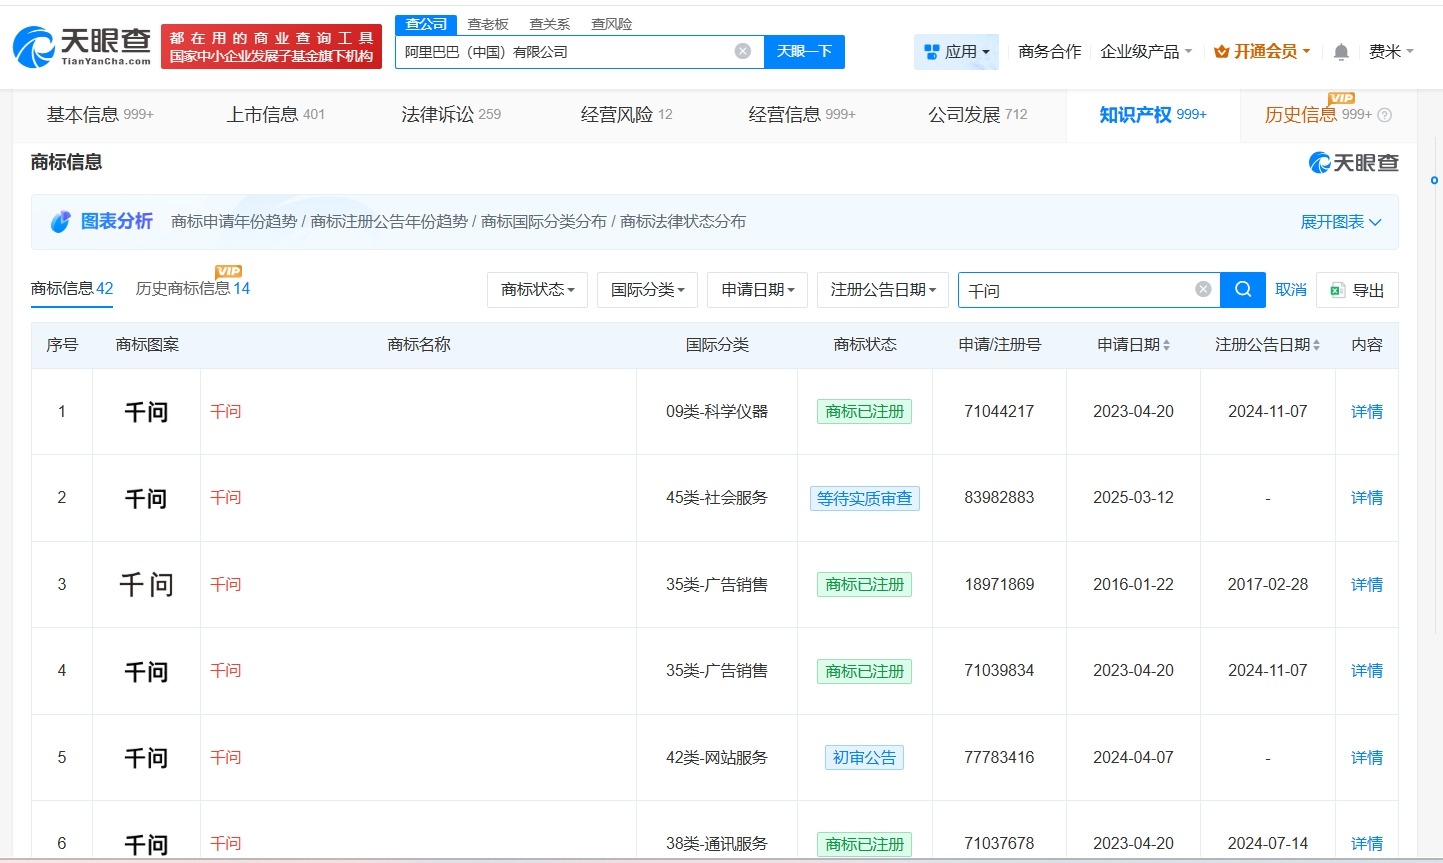Open the 国际分类 filter dropdown
Viewport: 1443px width, 863px height.
coord(647,290)
